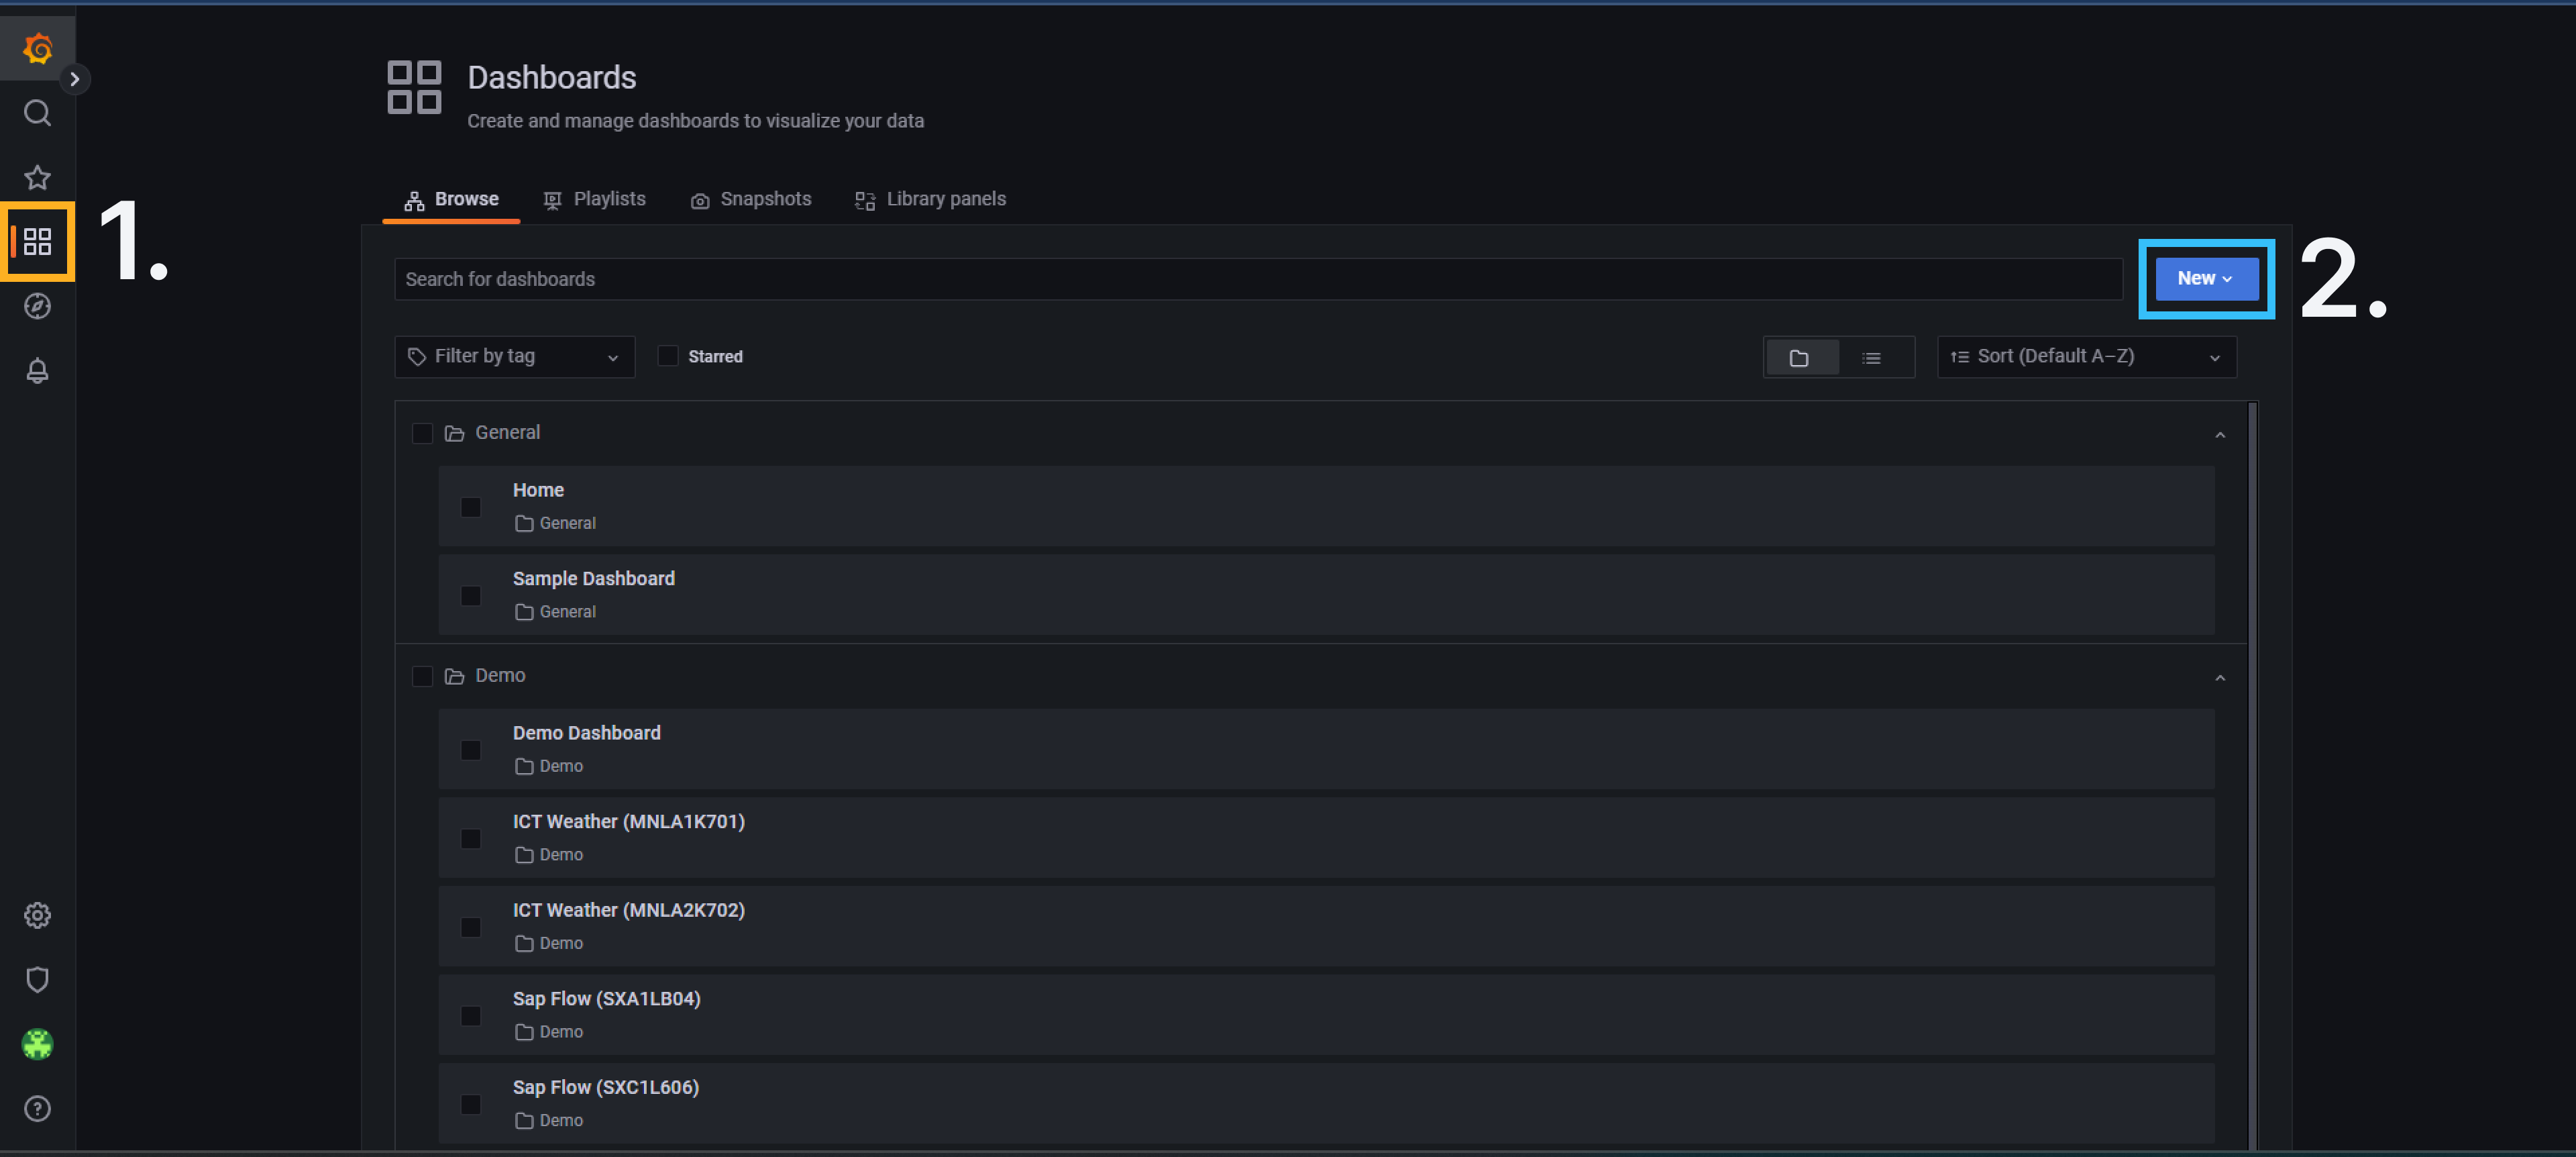This screenshot has width=2576, height=1157.
Task: Check Sap Flow (SXC1L606) checkbox
Action: click(x=470, y=1104)
